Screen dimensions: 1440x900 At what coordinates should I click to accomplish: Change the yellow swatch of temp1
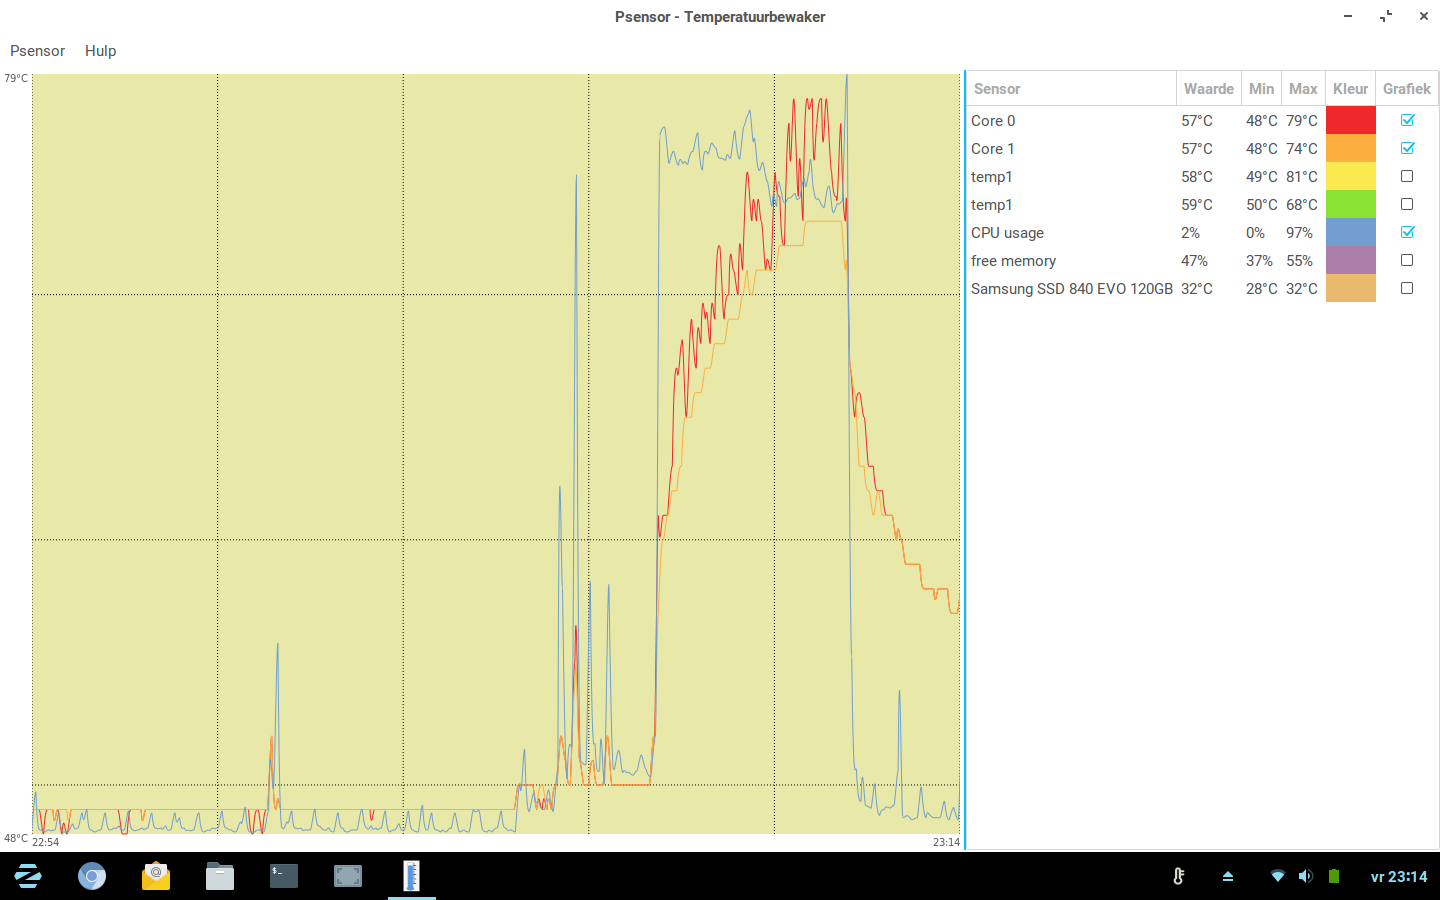(1351, 176)
